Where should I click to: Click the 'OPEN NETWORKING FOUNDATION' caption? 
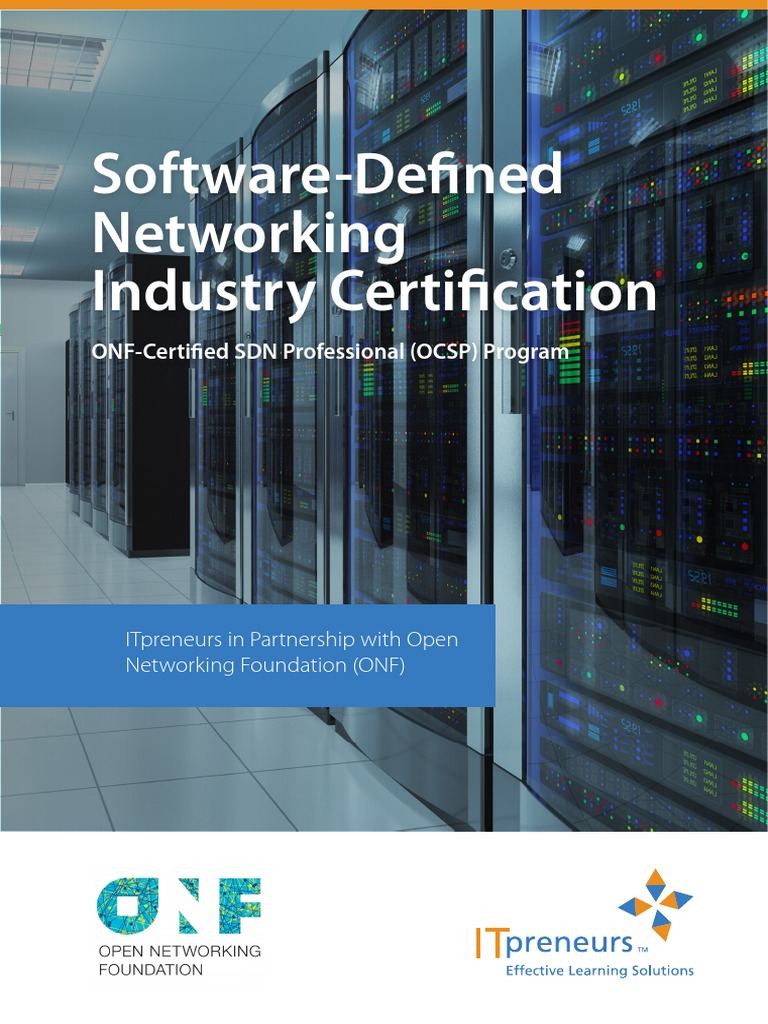180,960
